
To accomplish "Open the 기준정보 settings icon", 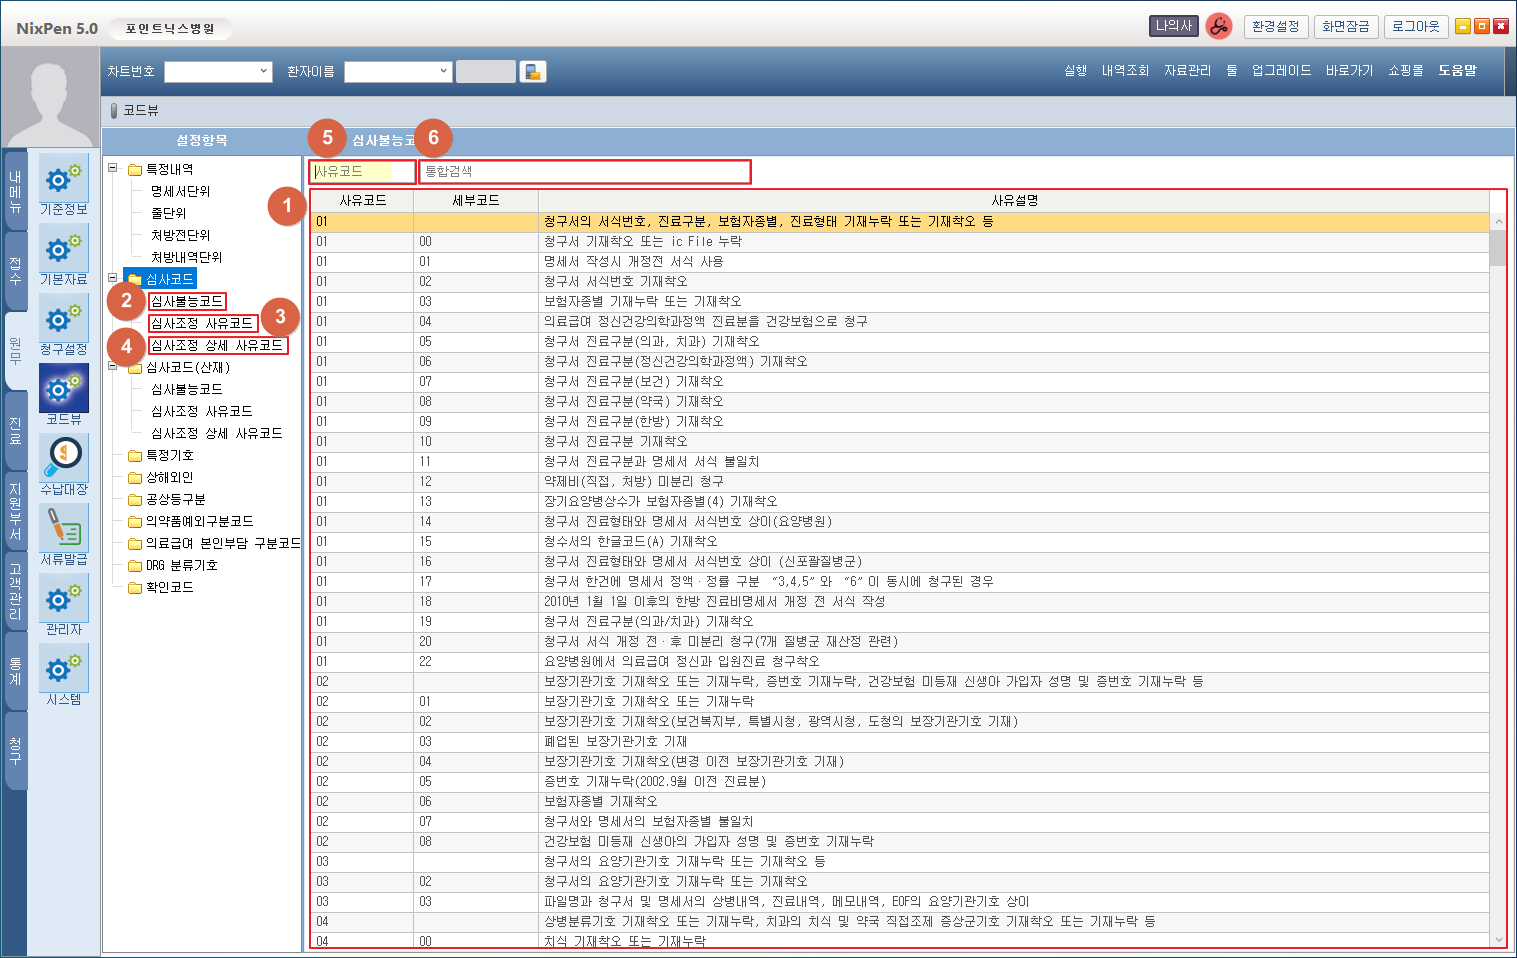I will [x=64, y=178].
